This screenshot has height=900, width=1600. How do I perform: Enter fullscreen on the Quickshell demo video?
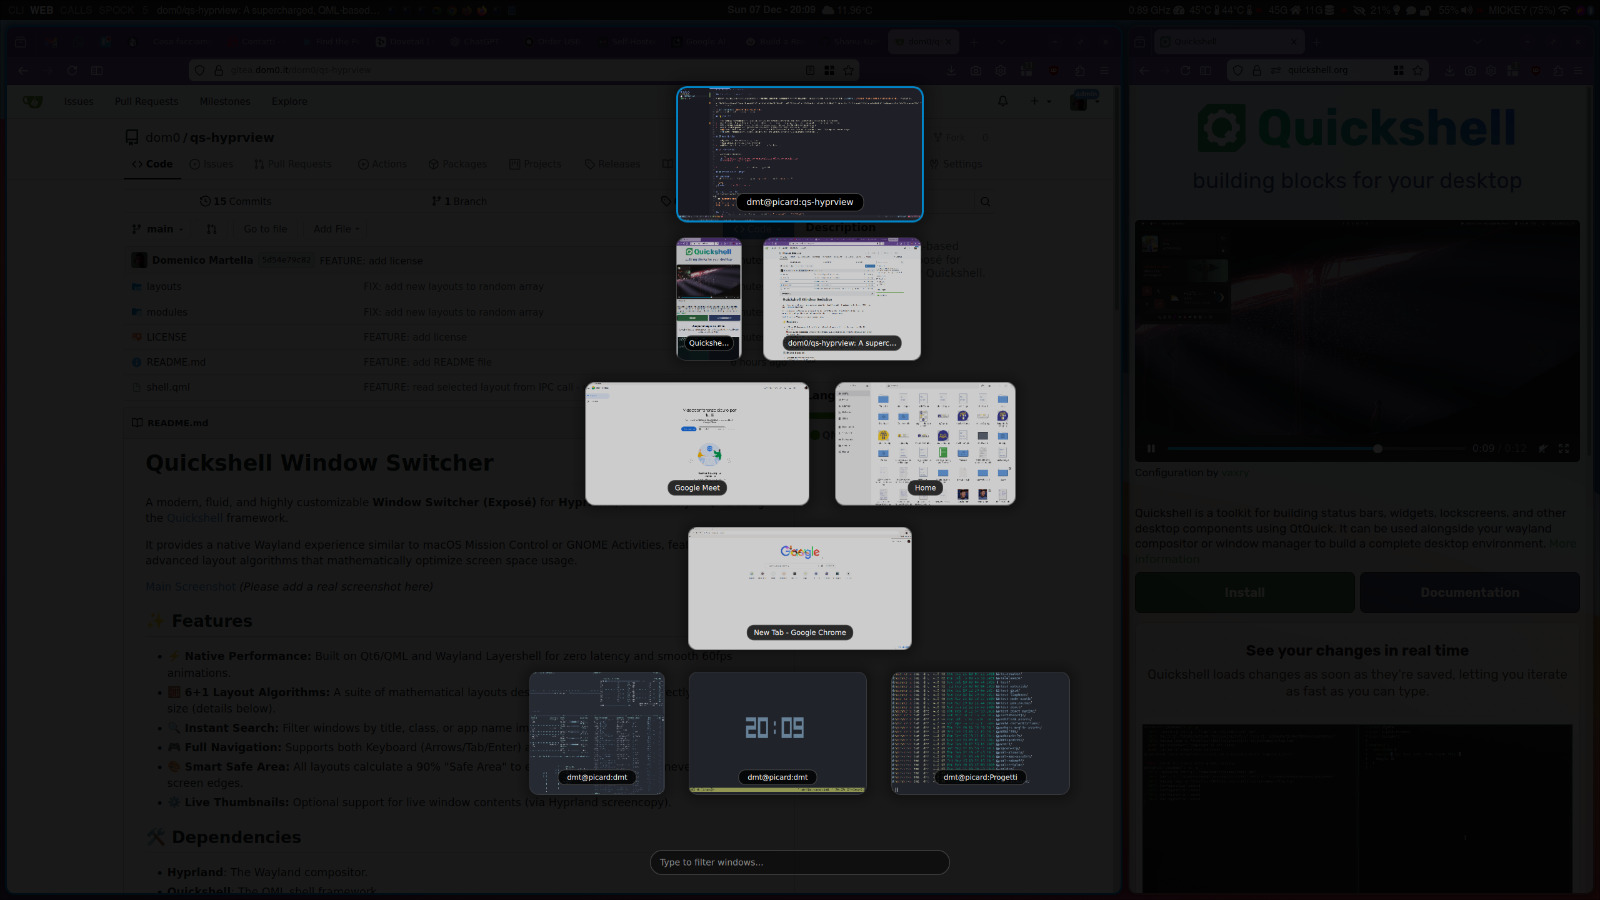coord(1564,449)
